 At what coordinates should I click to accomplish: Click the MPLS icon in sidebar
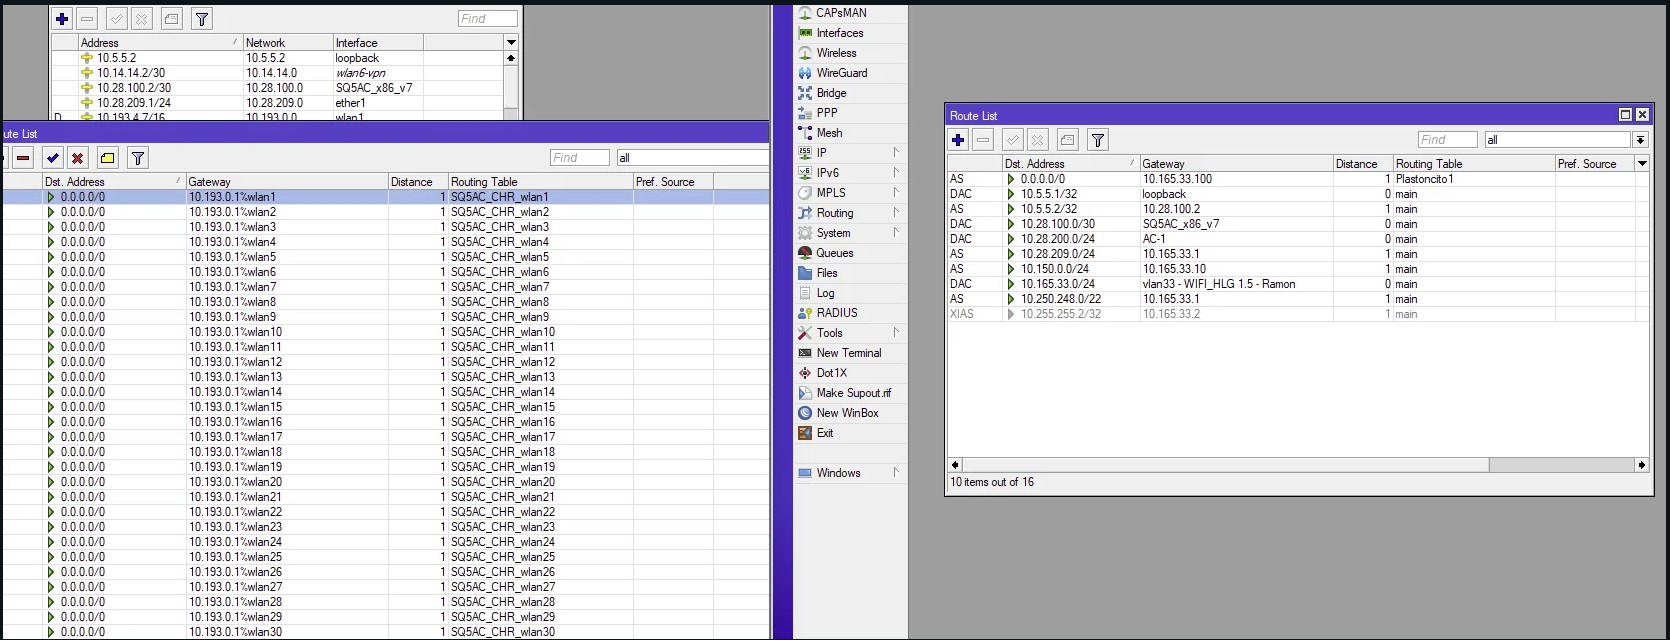[x=805, y=193]
